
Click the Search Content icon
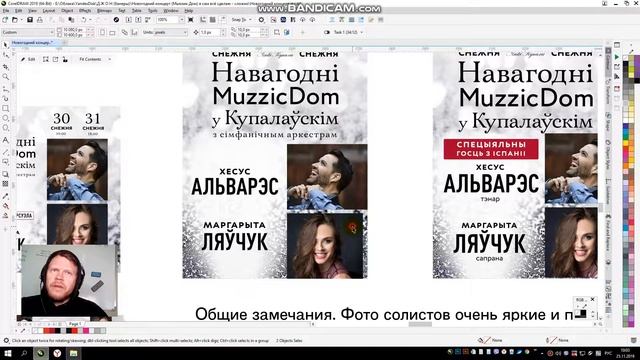(x=116, y=20)
